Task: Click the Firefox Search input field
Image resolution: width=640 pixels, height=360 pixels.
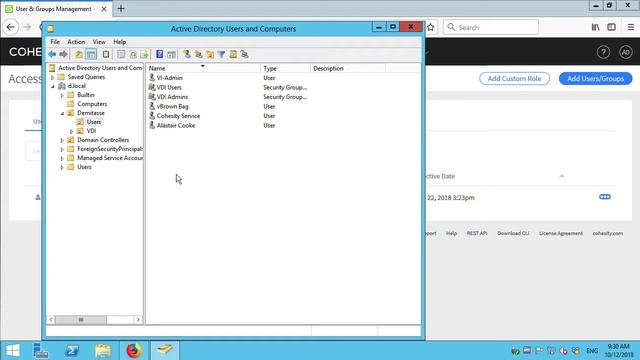Action: [x=491, y=27]
